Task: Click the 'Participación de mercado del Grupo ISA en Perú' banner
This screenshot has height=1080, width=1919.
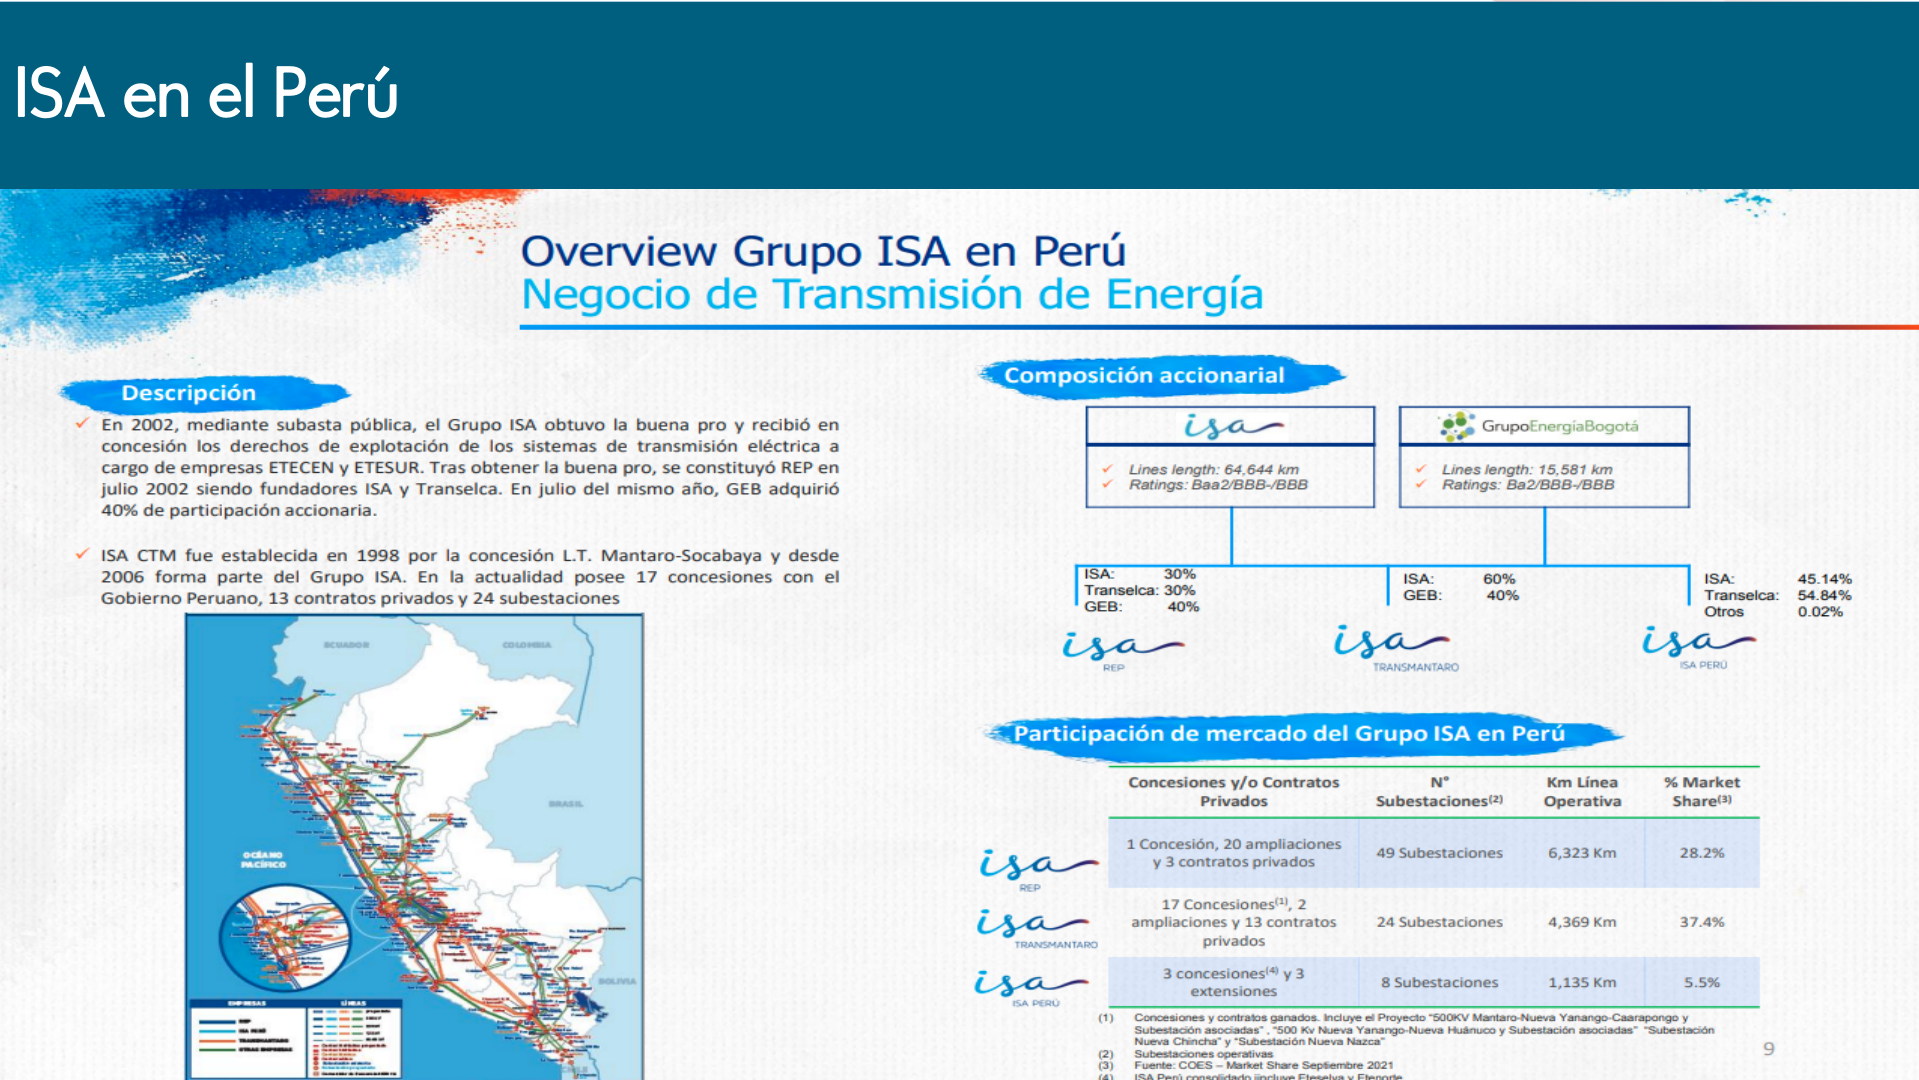Action: point(1289,734)
